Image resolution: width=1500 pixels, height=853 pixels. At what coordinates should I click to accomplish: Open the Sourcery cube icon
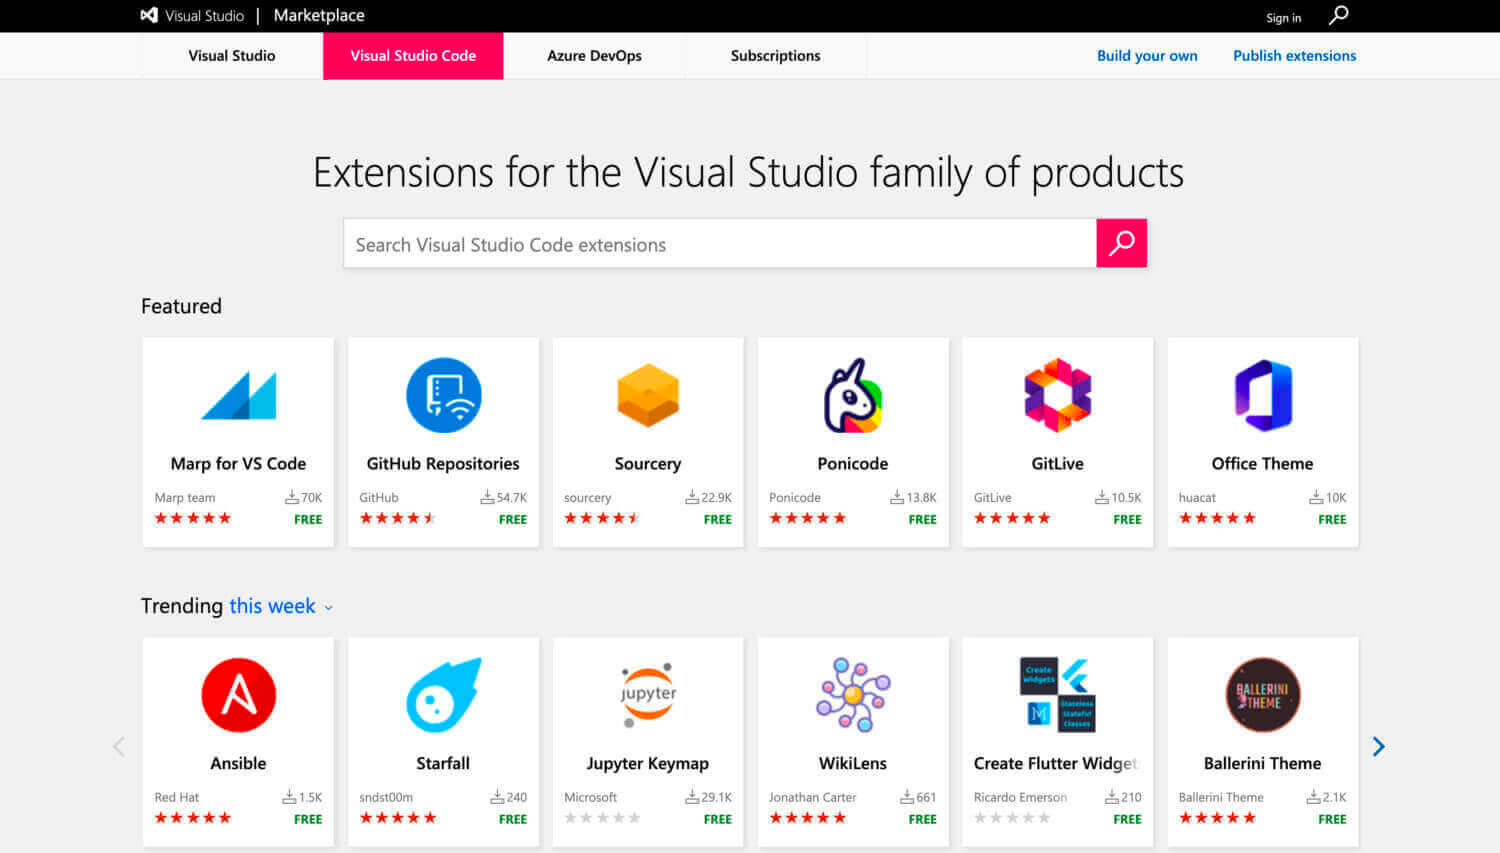point(648,395)
